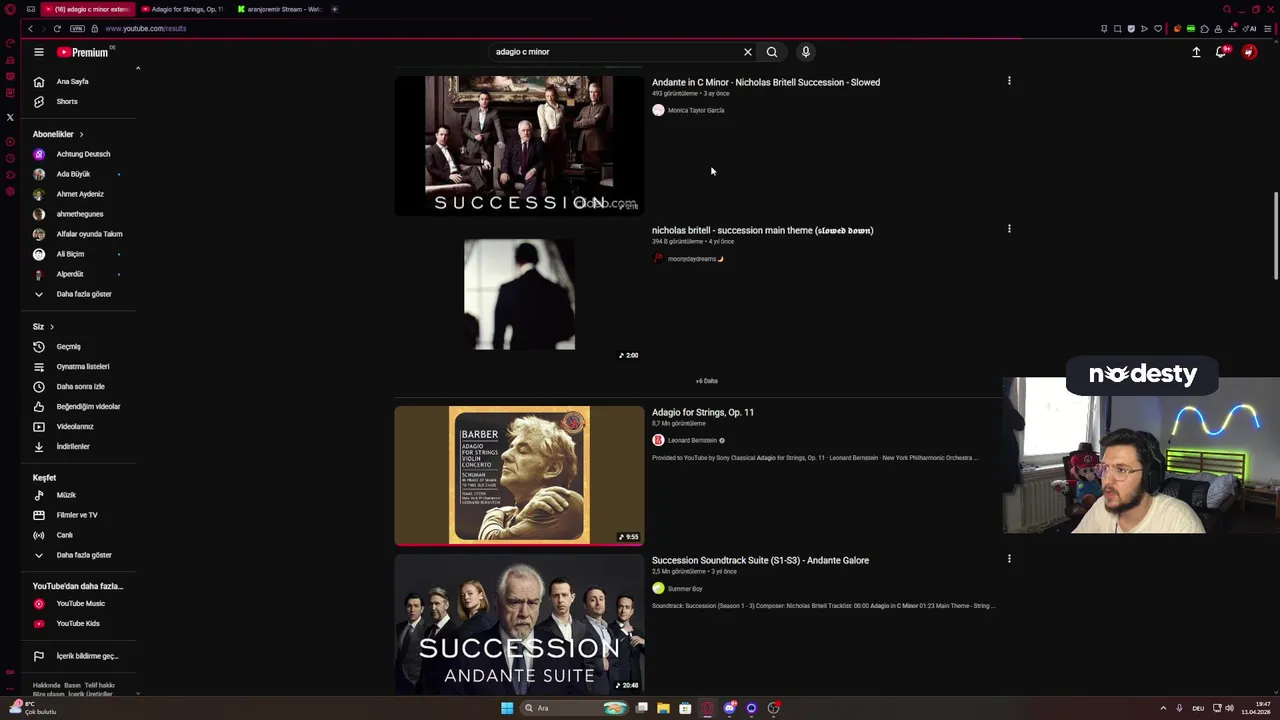Open the browser snapshot icon in toolbar
The width and height of the screenshot is (1280, 720).
(x=1117, y=28)
